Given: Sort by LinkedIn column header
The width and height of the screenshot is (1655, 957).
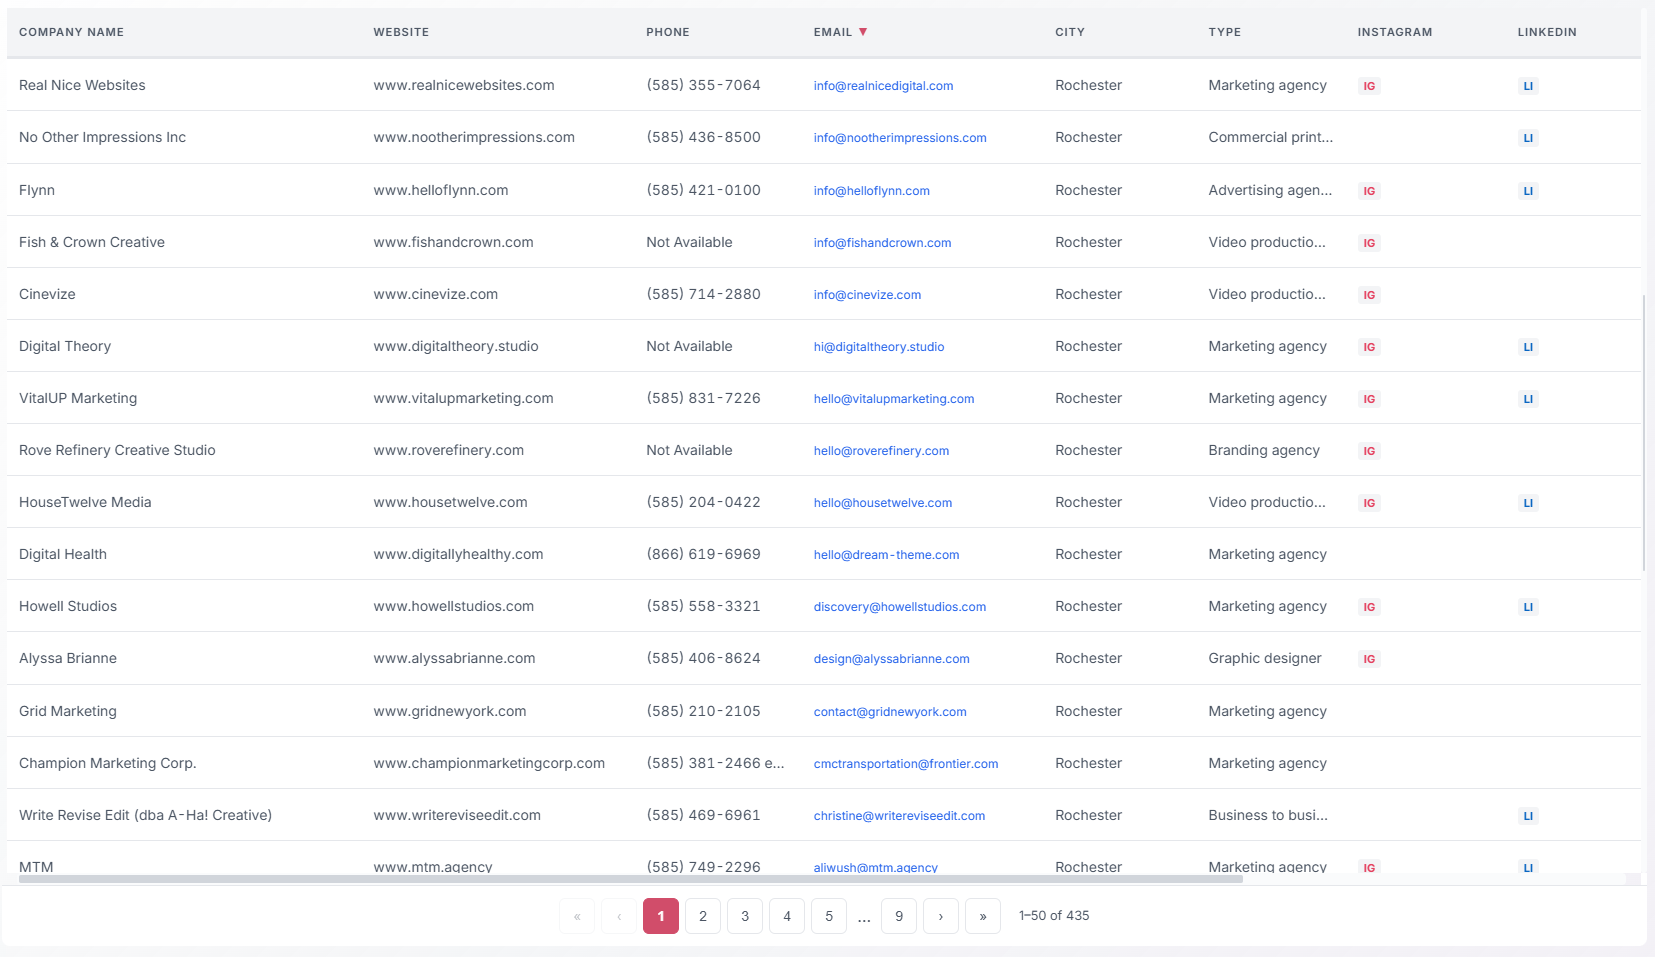Looking at the screenshot, I should tap(1547, 32).
